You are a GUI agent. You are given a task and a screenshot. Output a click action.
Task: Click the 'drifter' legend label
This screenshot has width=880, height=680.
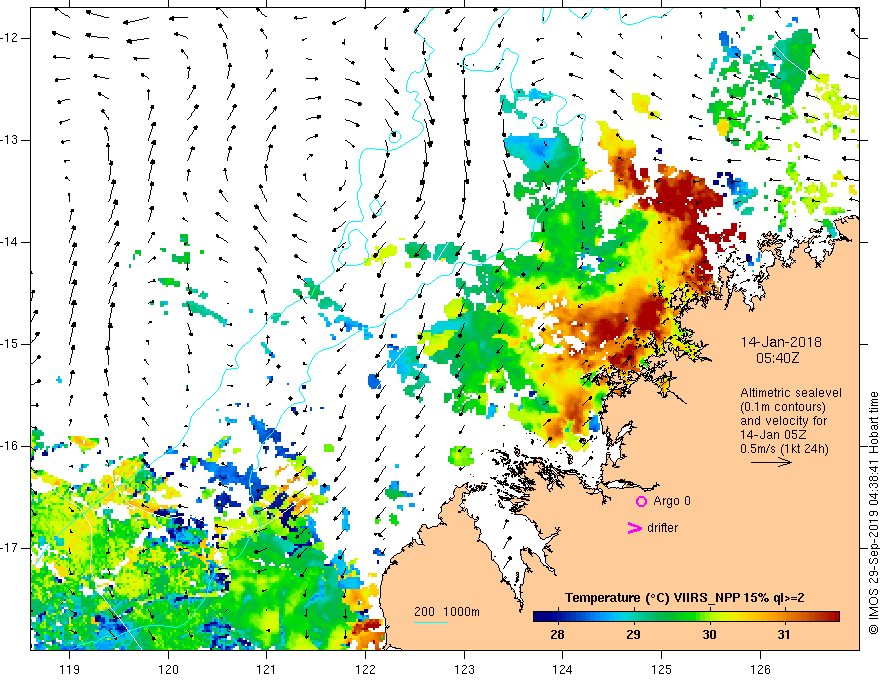coord(662,528)
